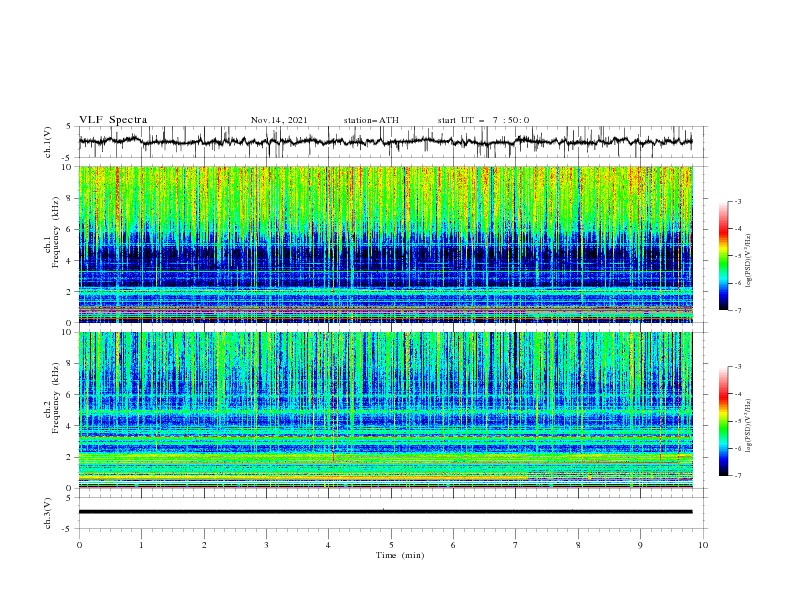Viewport: 792px width, 612px height.
Task: Click the flat ch.3 voltage trace
Action: pos(386,512)
